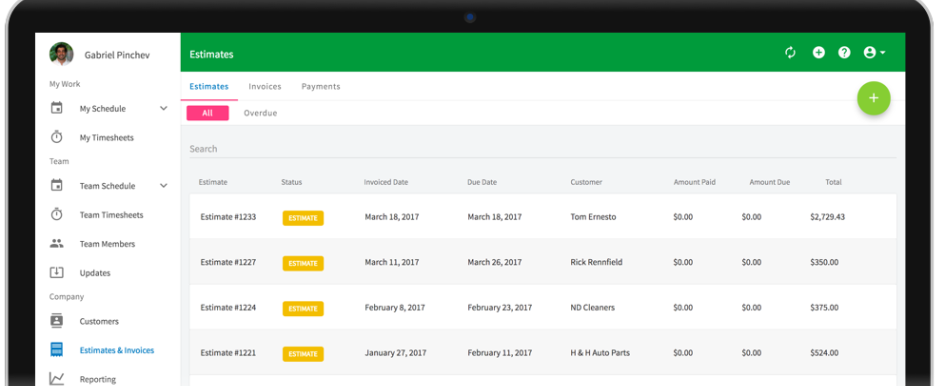
Task: Click ESTIMATE badge for Estimate #1224
Action: click(303, 308)
